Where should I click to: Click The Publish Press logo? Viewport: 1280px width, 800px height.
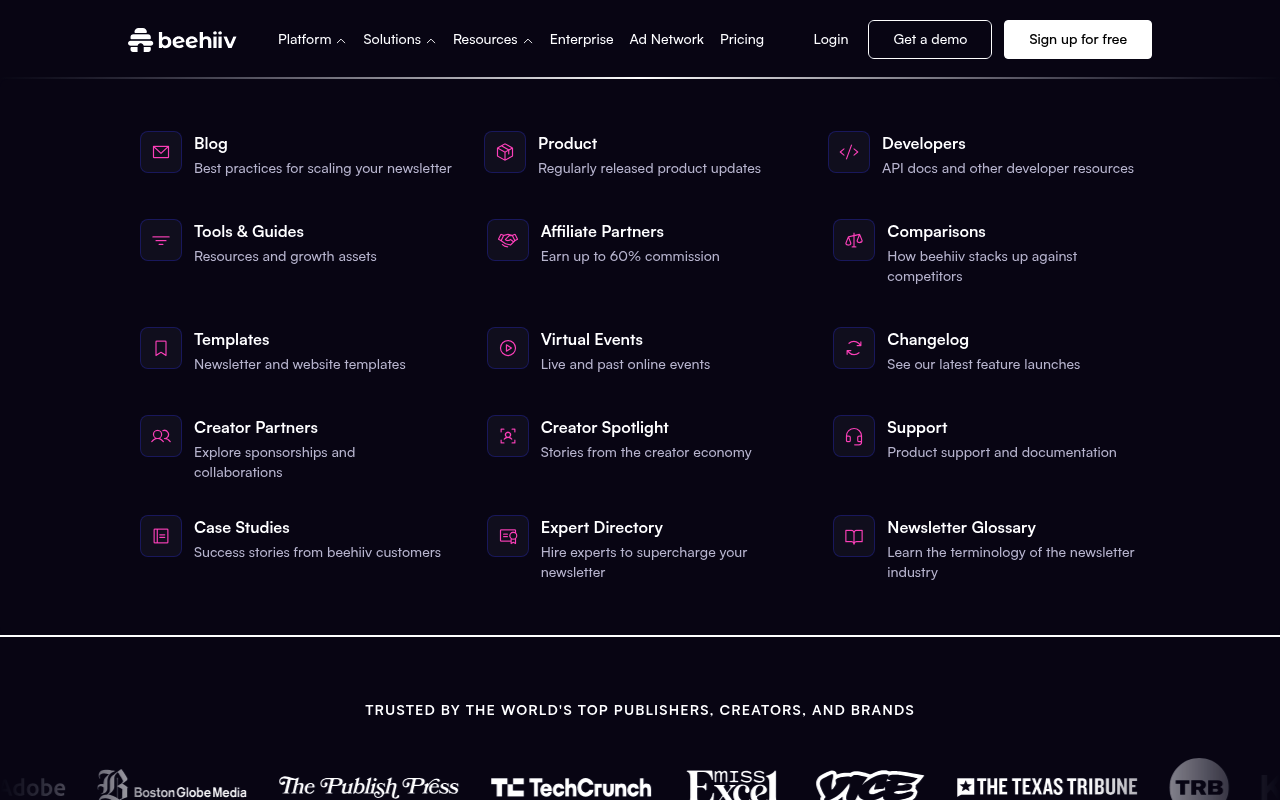click(x=369, y=787)
